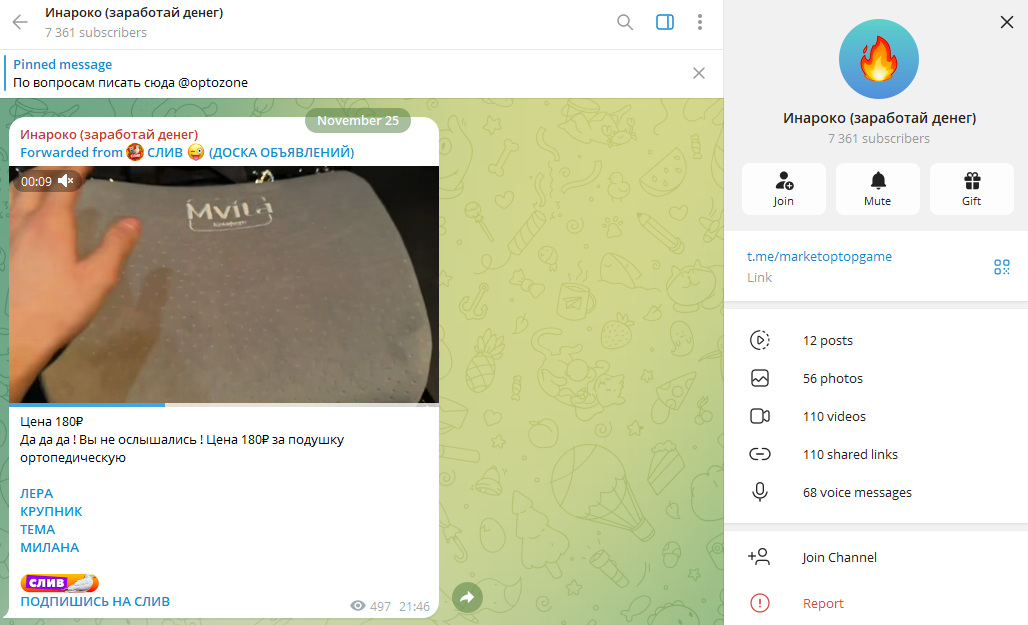The width and height of the screenshot is (1028, 625).
Task: Click the Gift button
Action: click(x=971, y=188)
